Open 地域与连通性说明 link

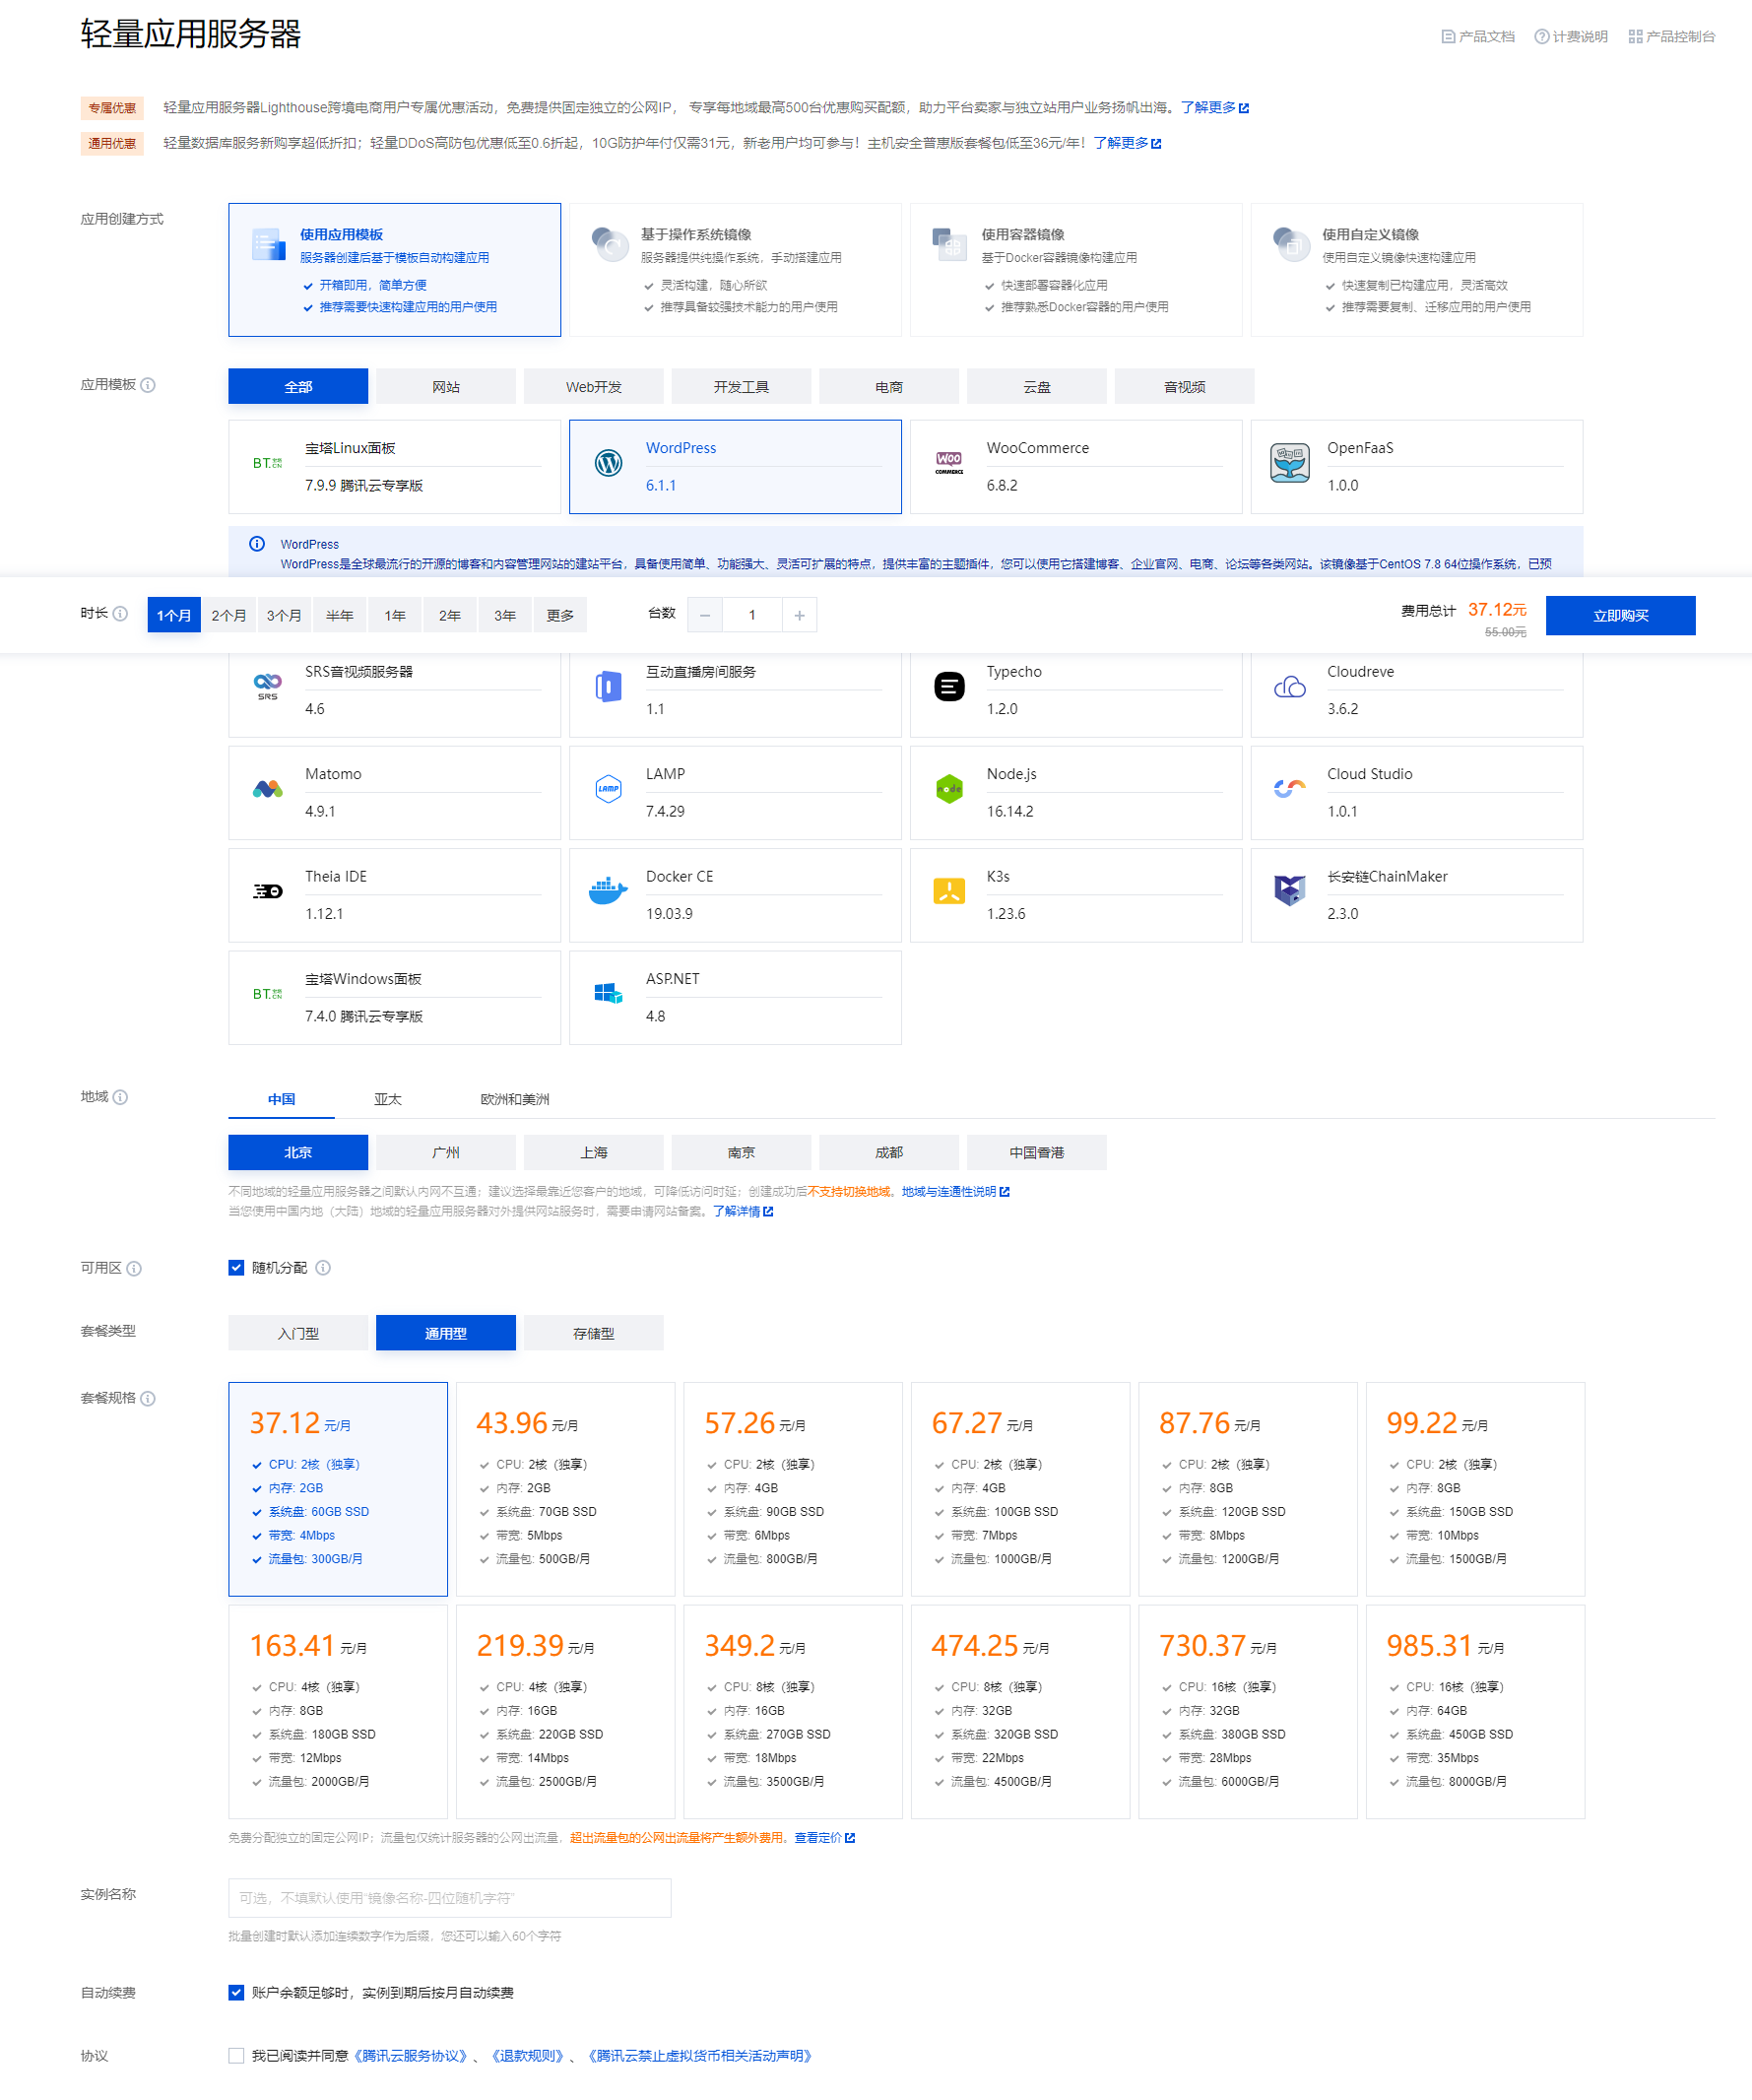pos(956,1191)
